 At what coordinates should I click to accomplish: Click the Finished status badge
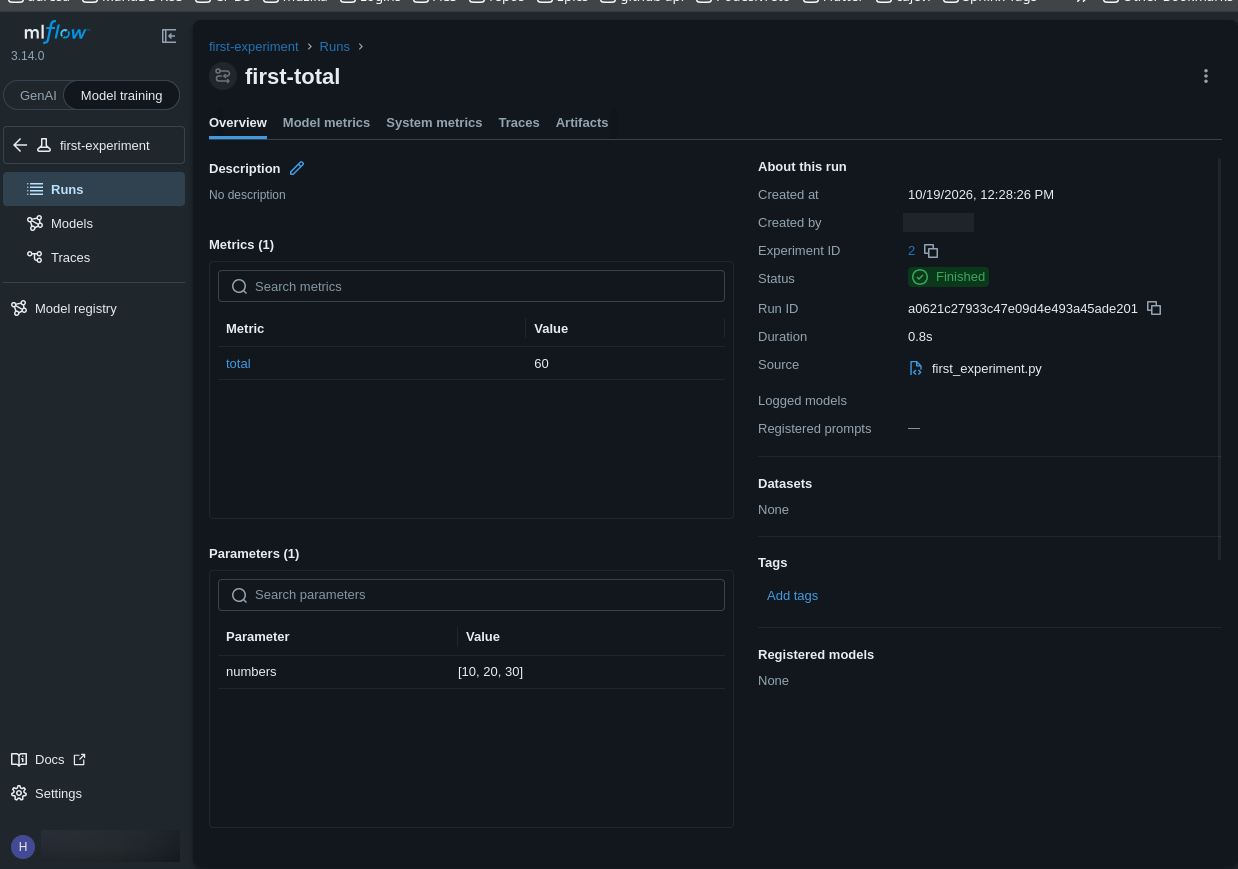948,277
